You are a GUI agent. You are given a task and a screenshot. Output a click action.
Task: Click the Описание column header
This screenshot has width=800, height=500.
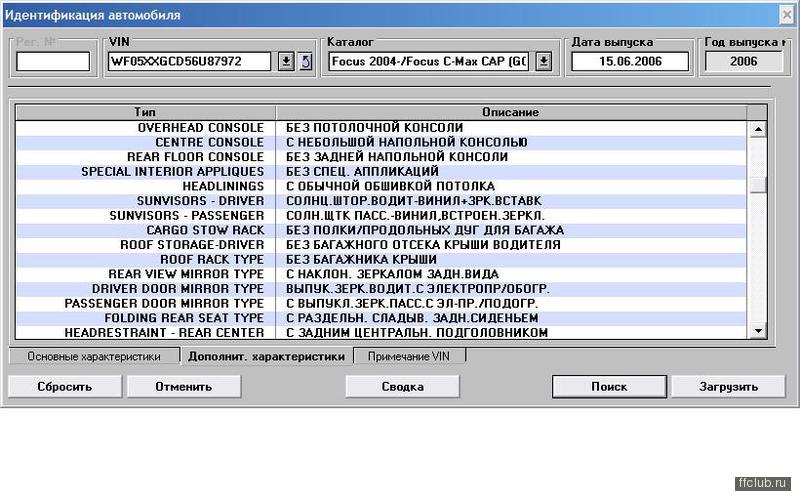click(x=511, y=112)
